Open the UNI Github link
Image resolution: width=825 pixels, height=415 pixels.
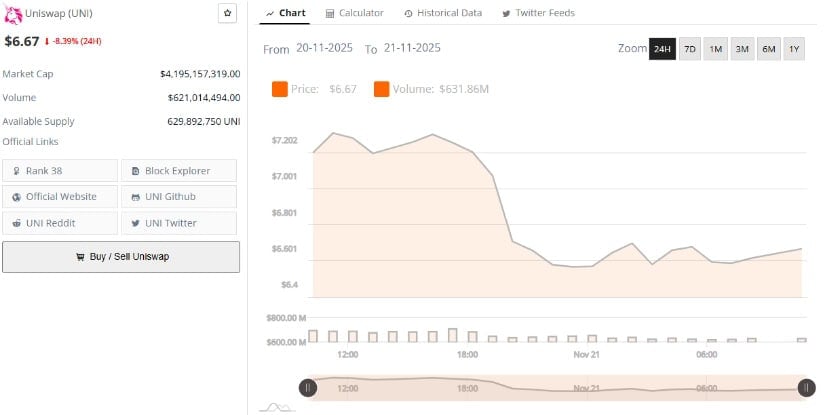point(179,197)
